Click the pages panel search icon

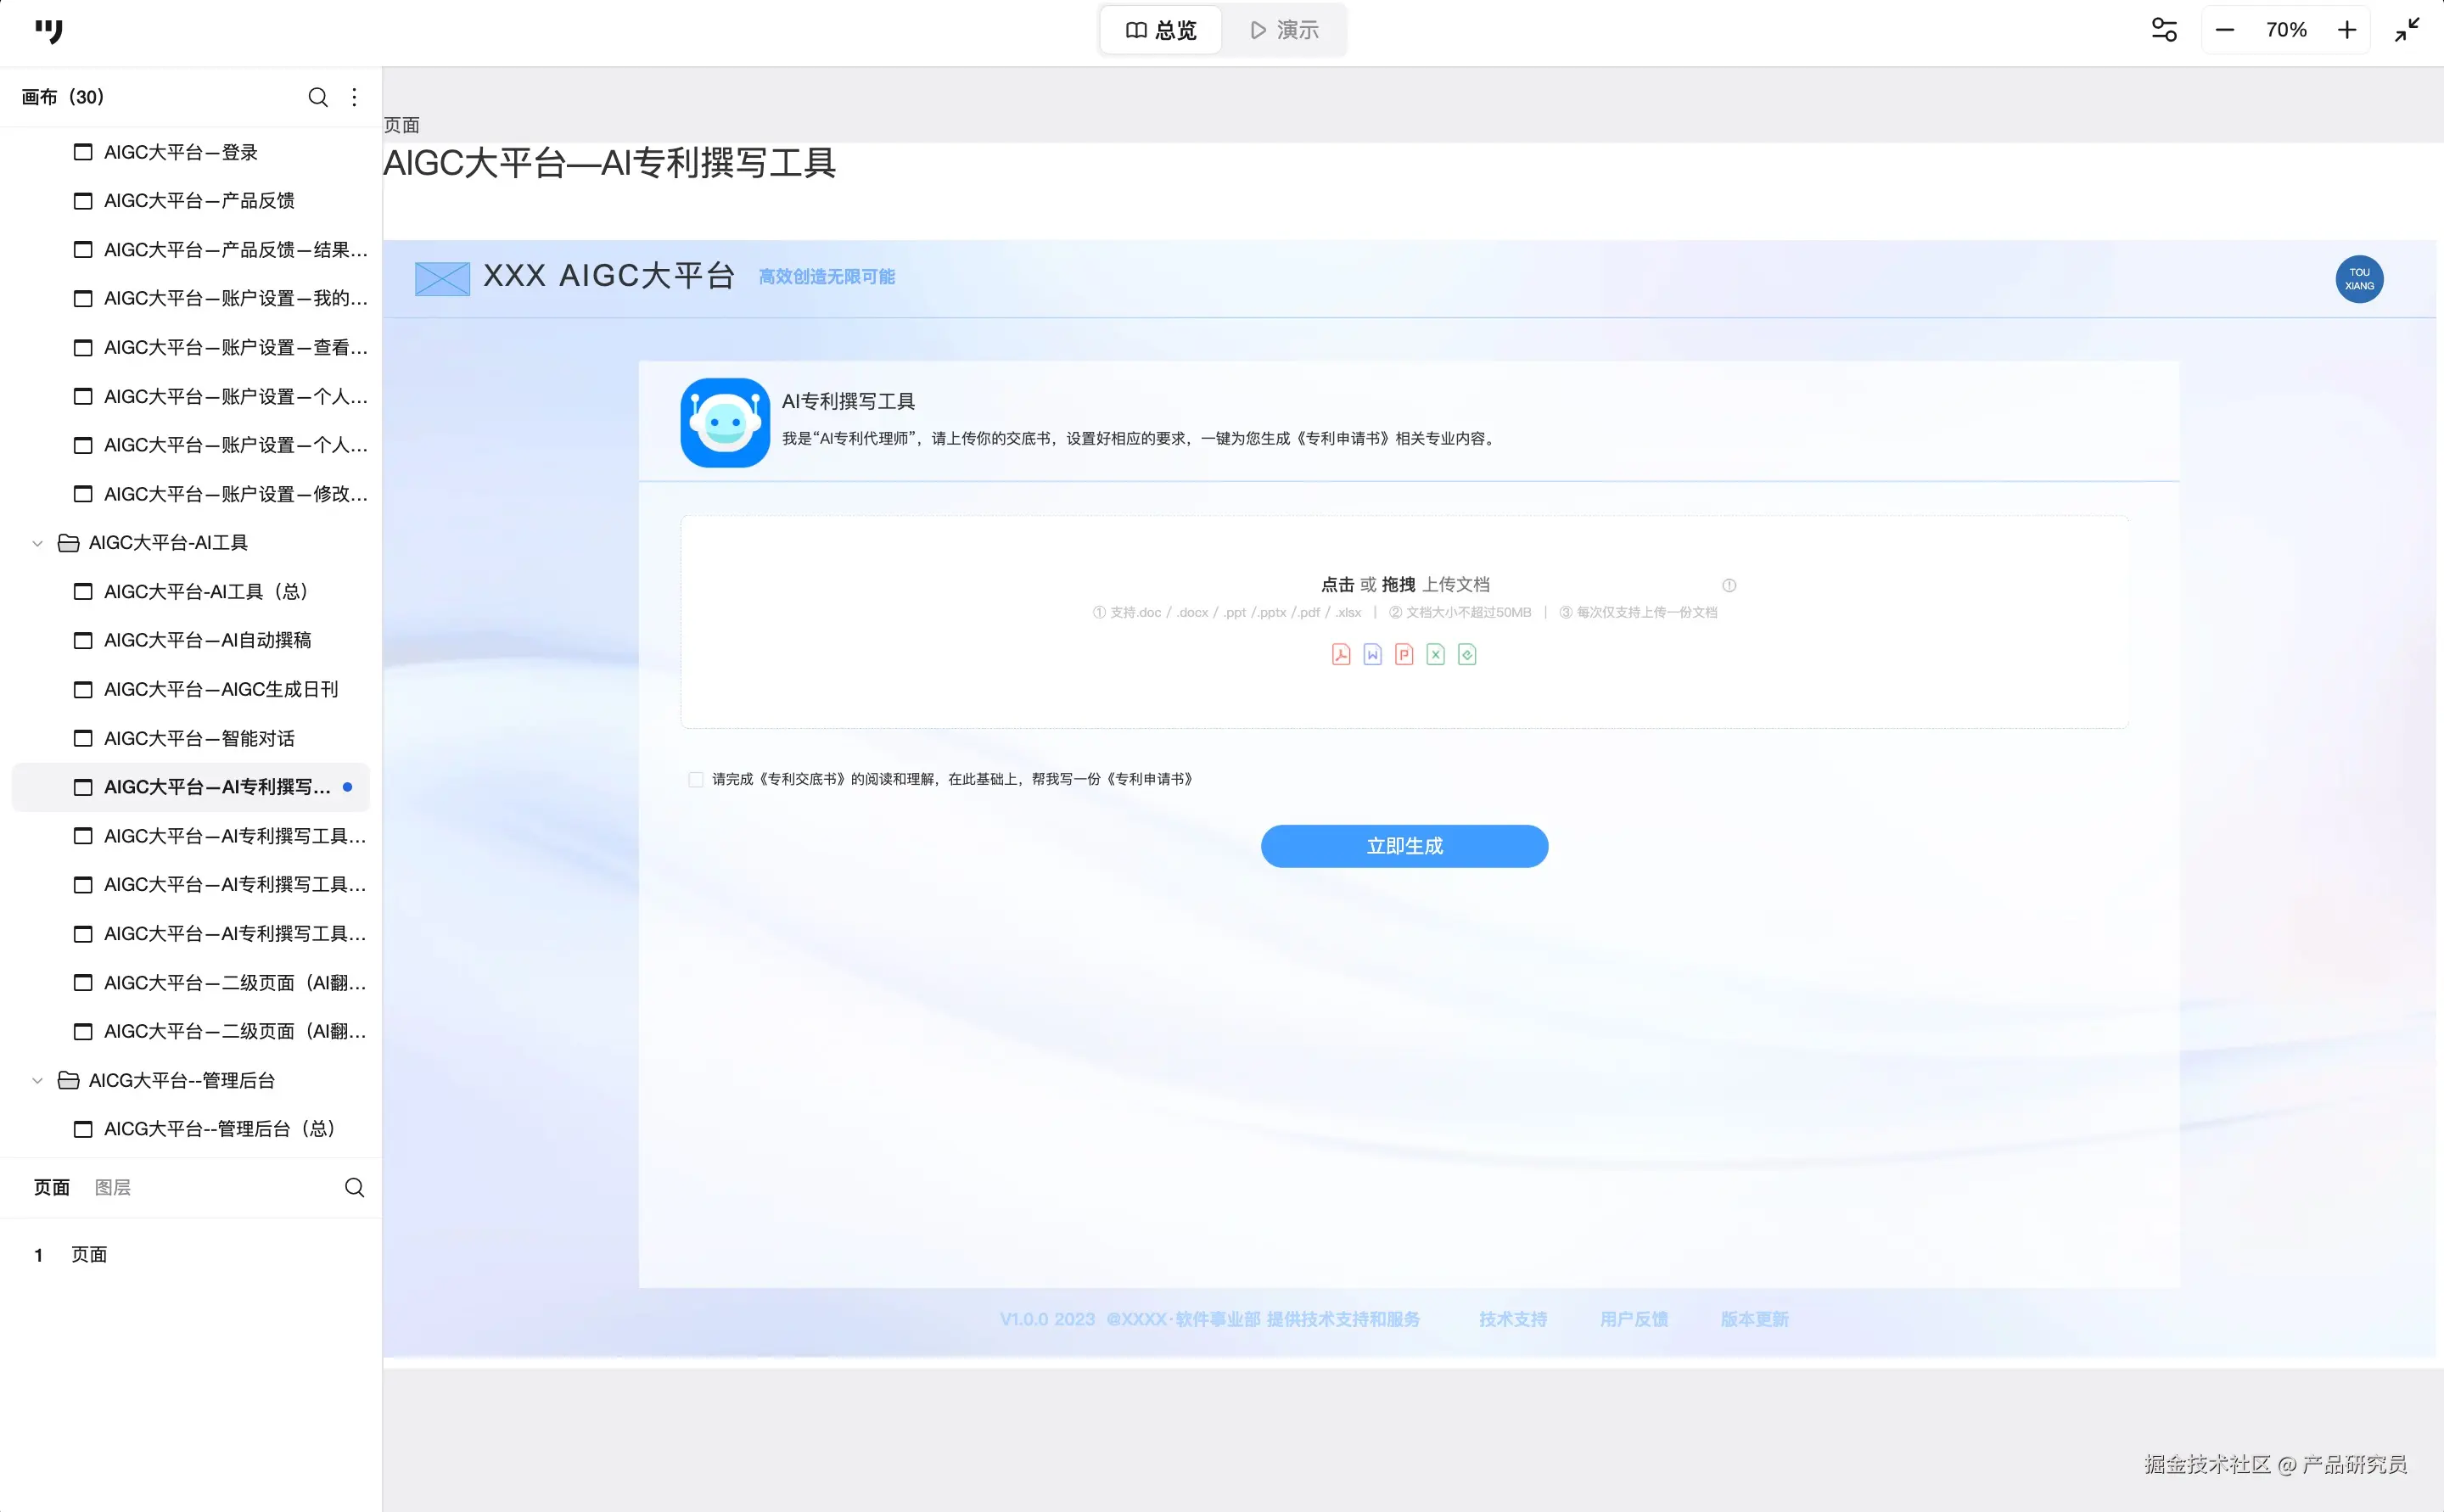[x=354, y=1187]
